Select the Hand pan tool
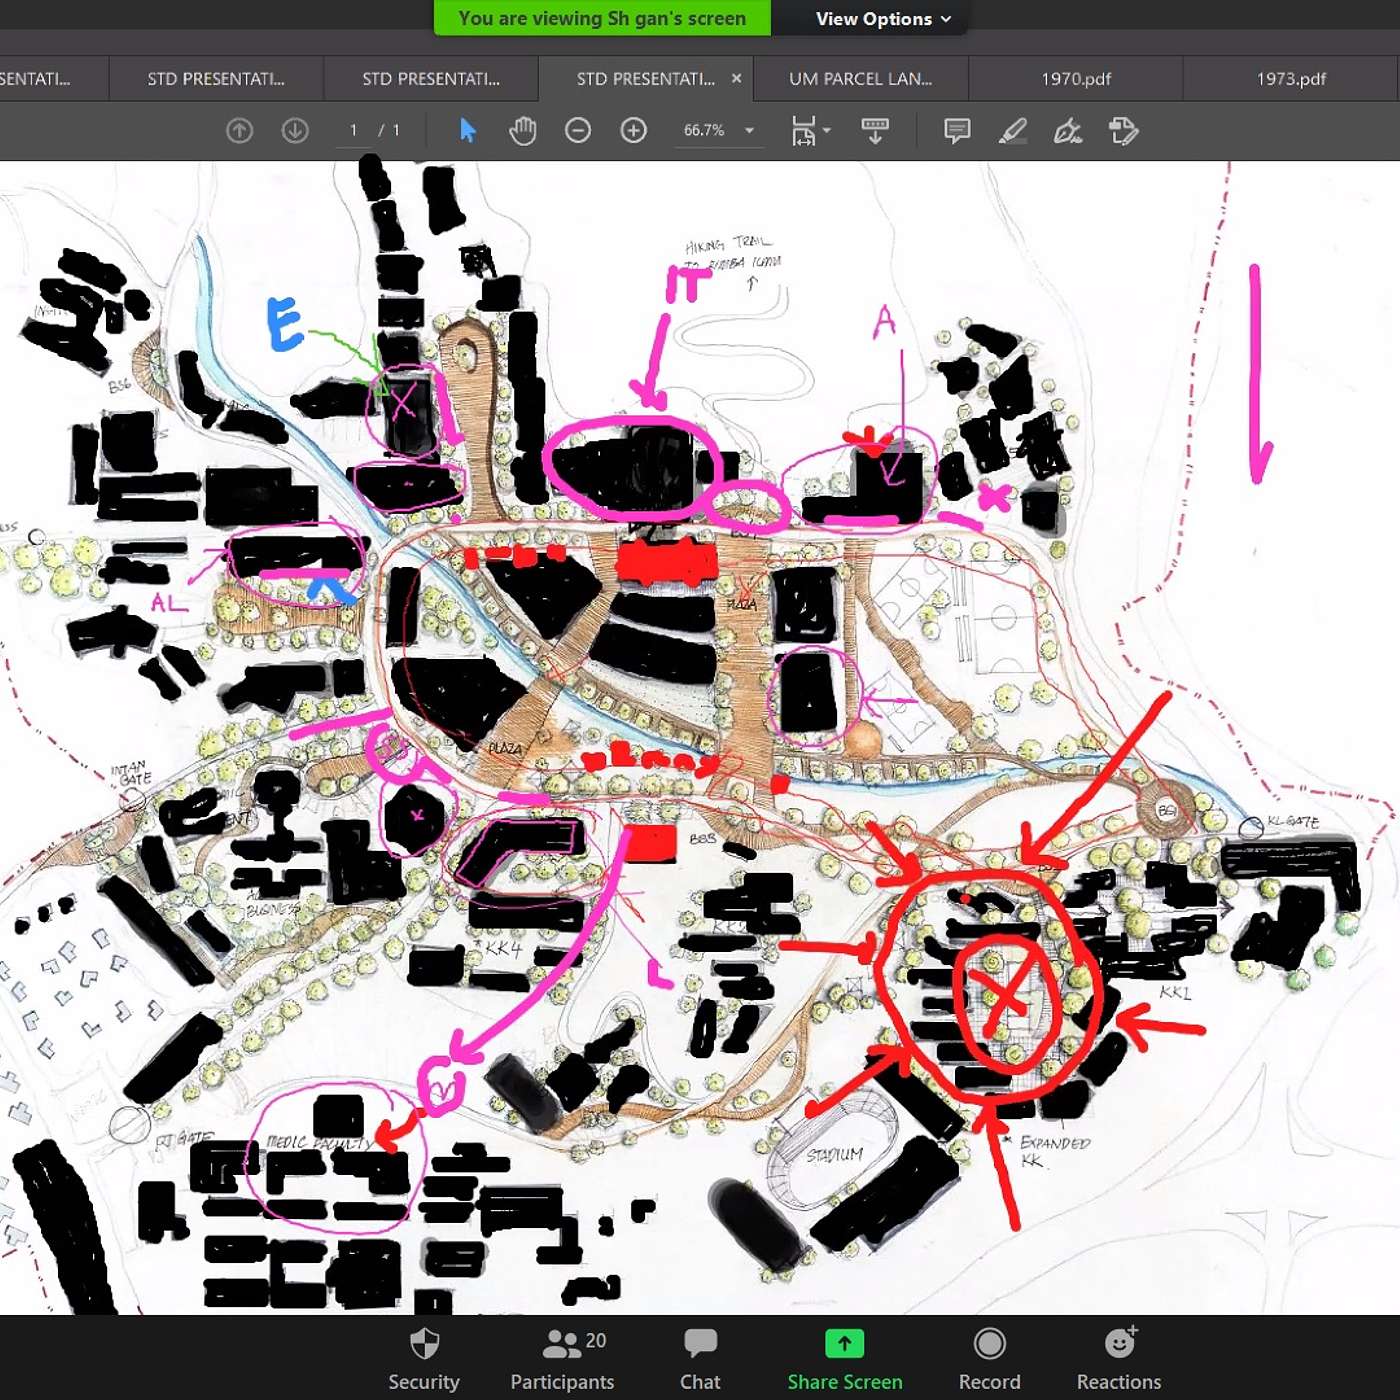 pyautogui.click(x=522, y=131)
